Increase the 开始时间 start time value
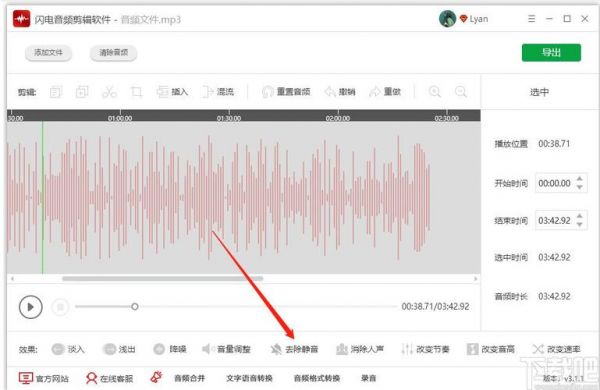Image resolution: width=600 pixels, height=390 pixels. click(x=580, y=179)
